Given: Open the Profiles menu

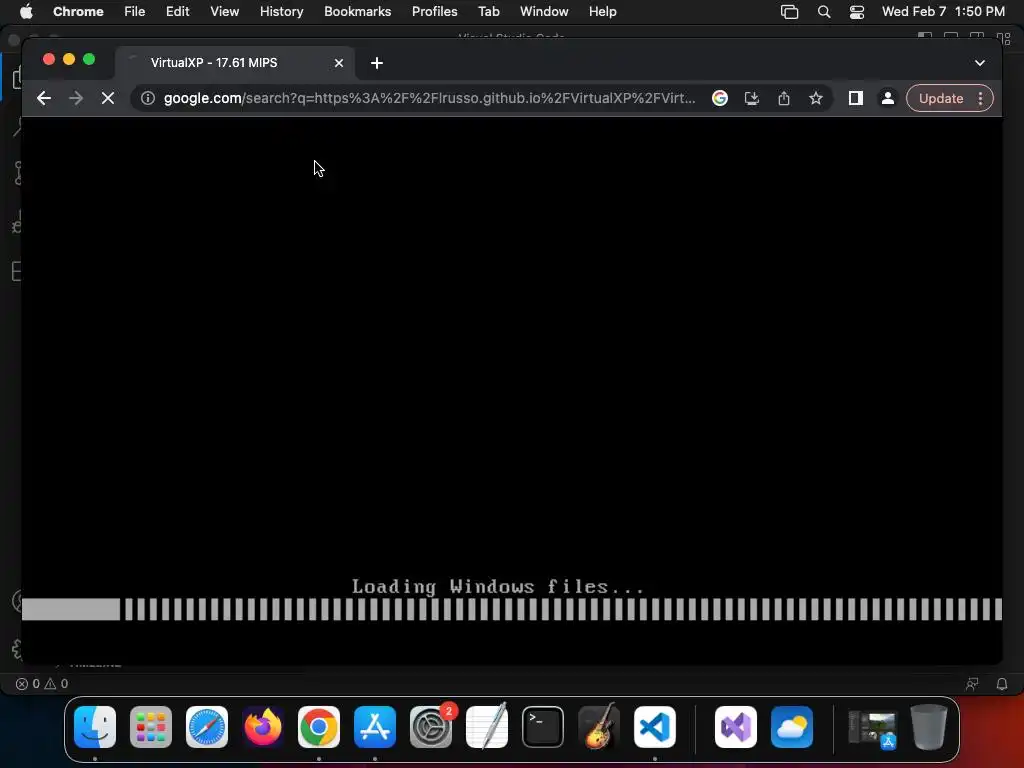Looking at the screenshot, I should coord(434,11).
